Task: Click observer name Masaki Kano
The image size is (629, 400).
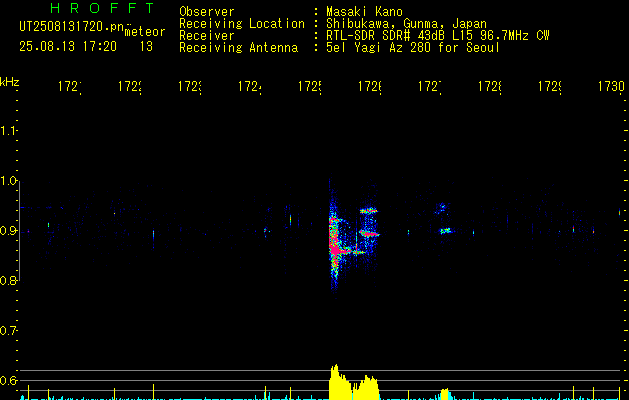Action: click(x=364, y=11)
